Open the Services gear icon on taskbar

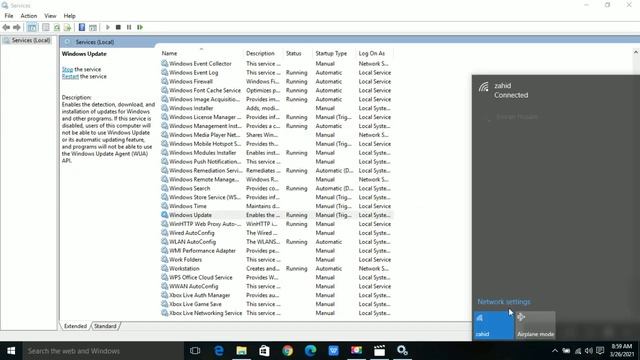point(402,351)
